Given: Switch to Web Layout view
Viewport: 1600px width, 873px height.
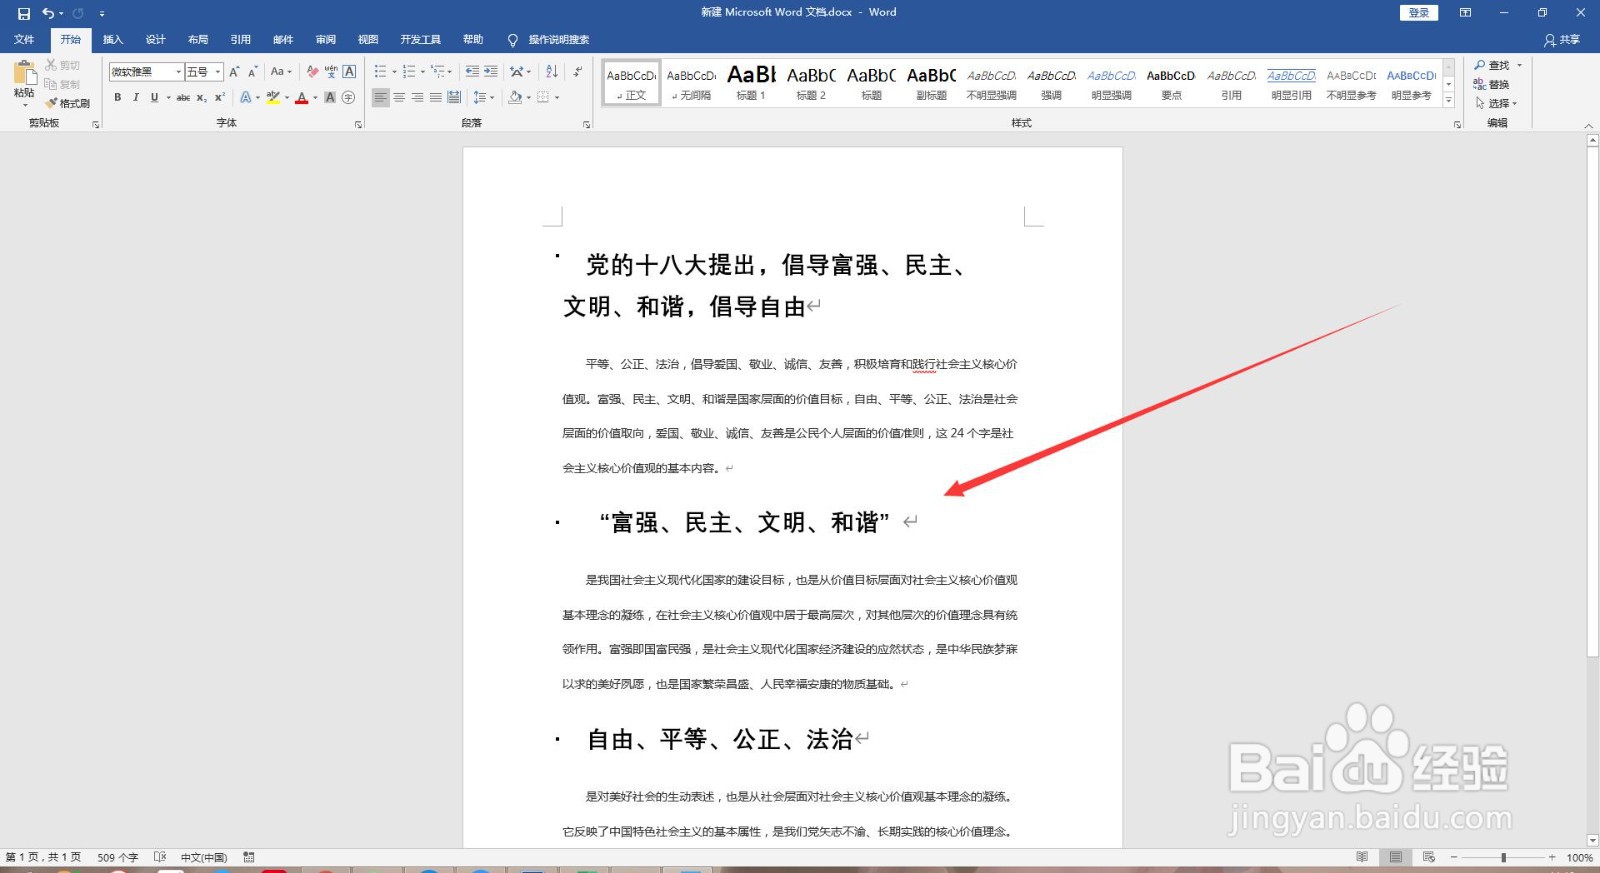Looking at the screenshot, I should (1429, 857).
